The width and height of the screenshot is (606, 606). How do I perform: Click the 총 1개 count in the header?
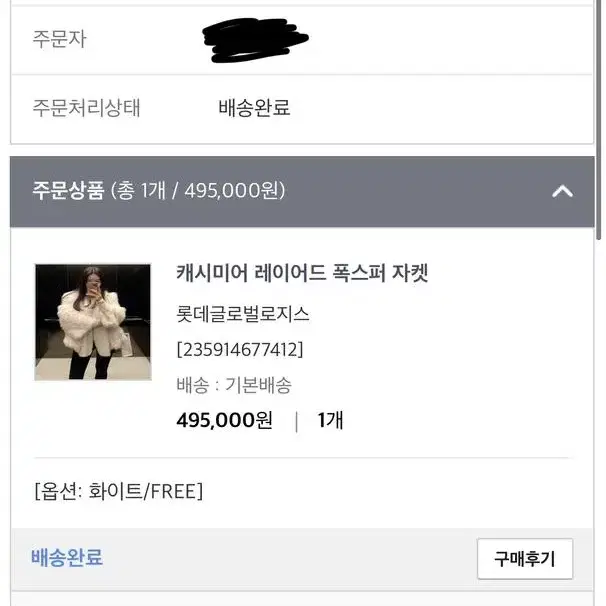coord(141,190)
